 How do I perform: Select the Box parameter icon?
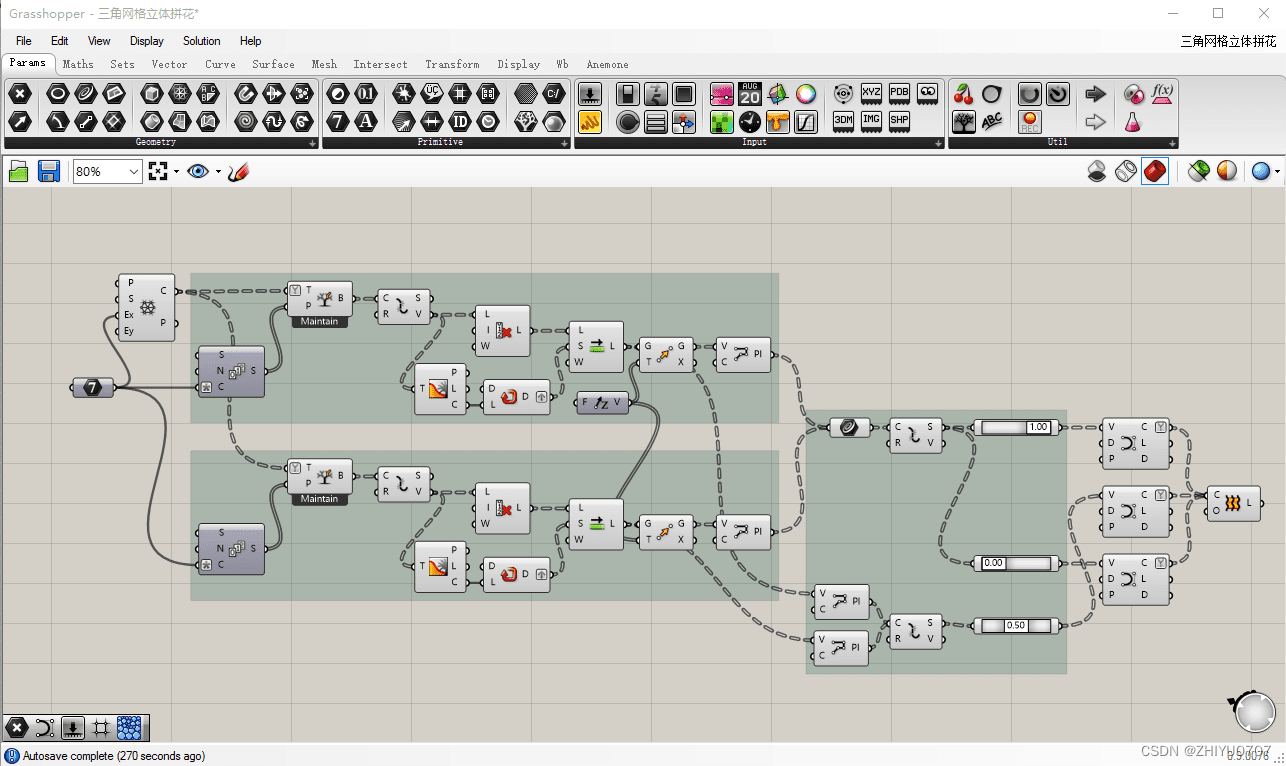tap(151, 94)
